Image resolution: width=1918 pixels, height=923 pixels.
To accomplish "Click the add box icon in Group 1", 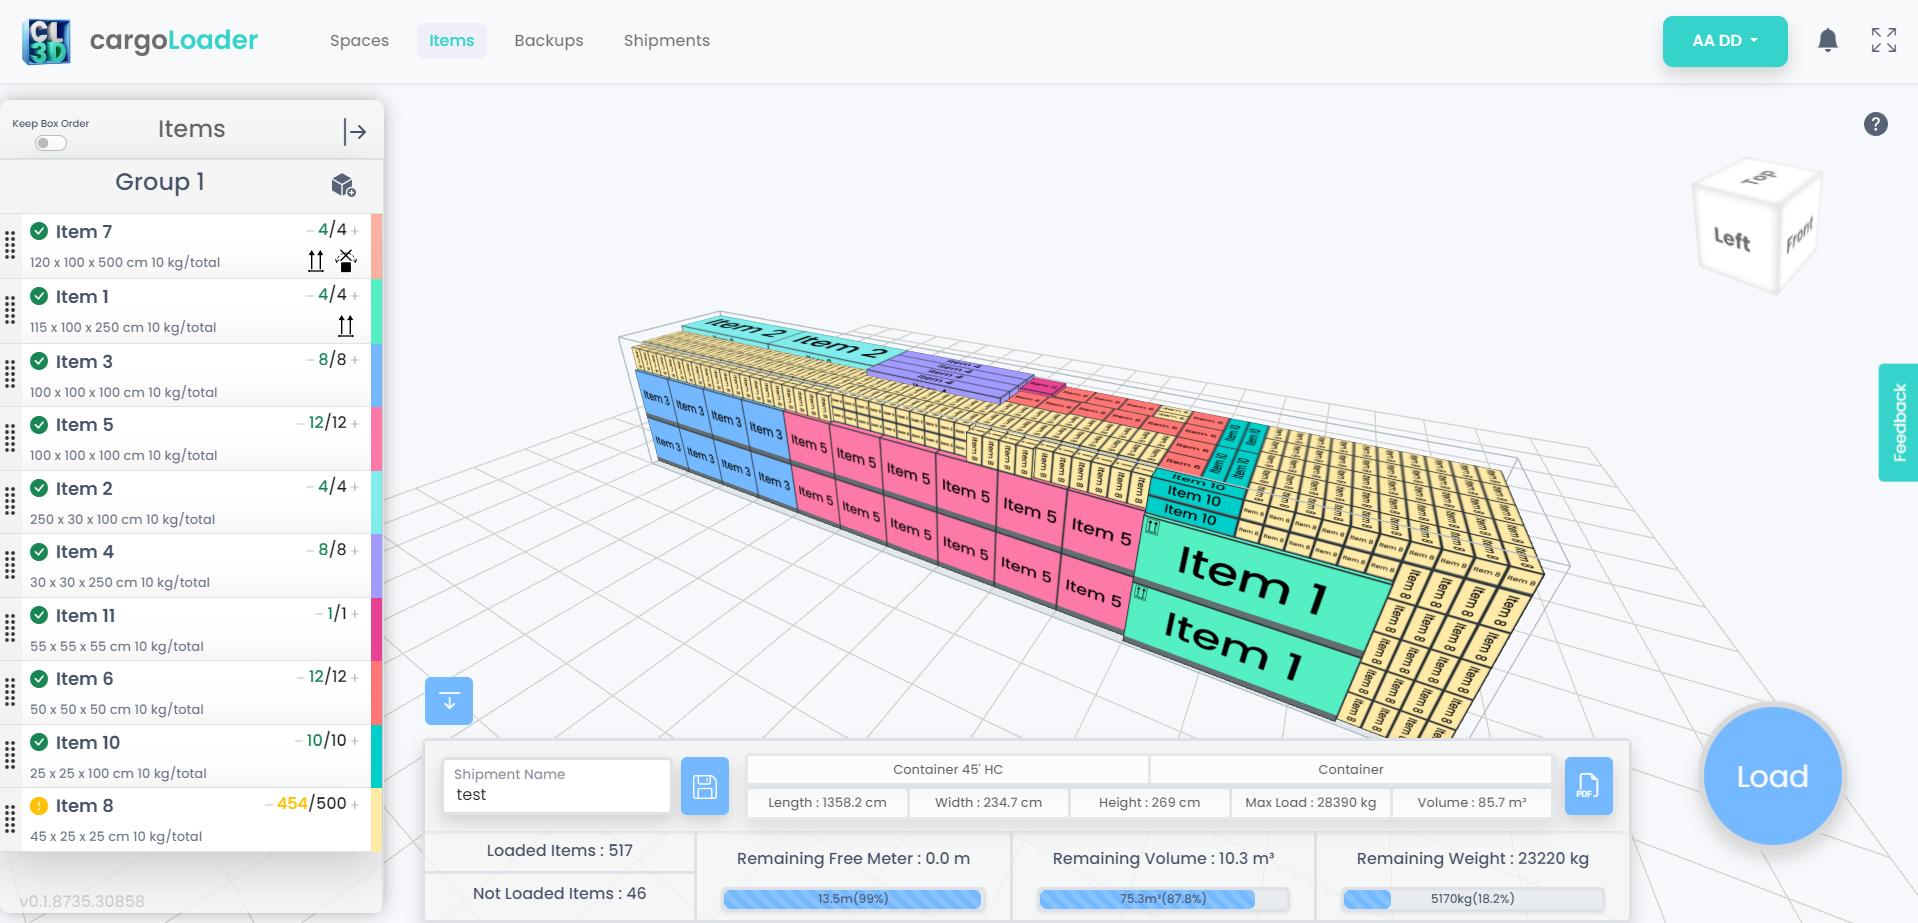I will click(343, 185).
